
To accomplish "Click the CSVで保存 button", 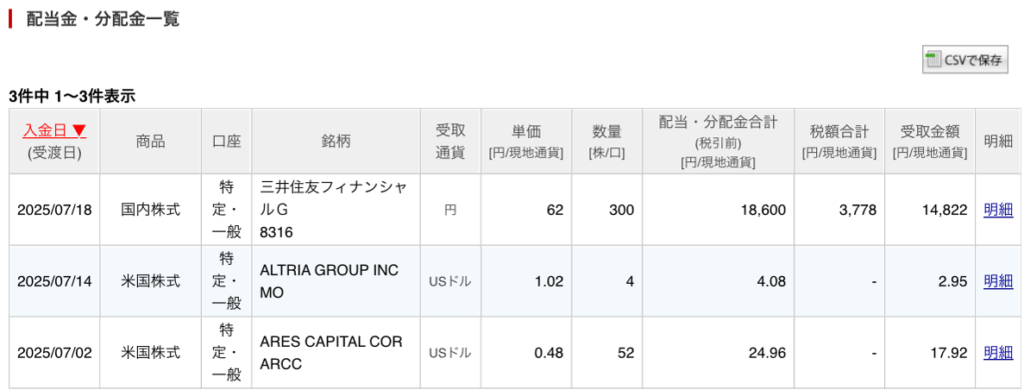I will coord(965,60).
